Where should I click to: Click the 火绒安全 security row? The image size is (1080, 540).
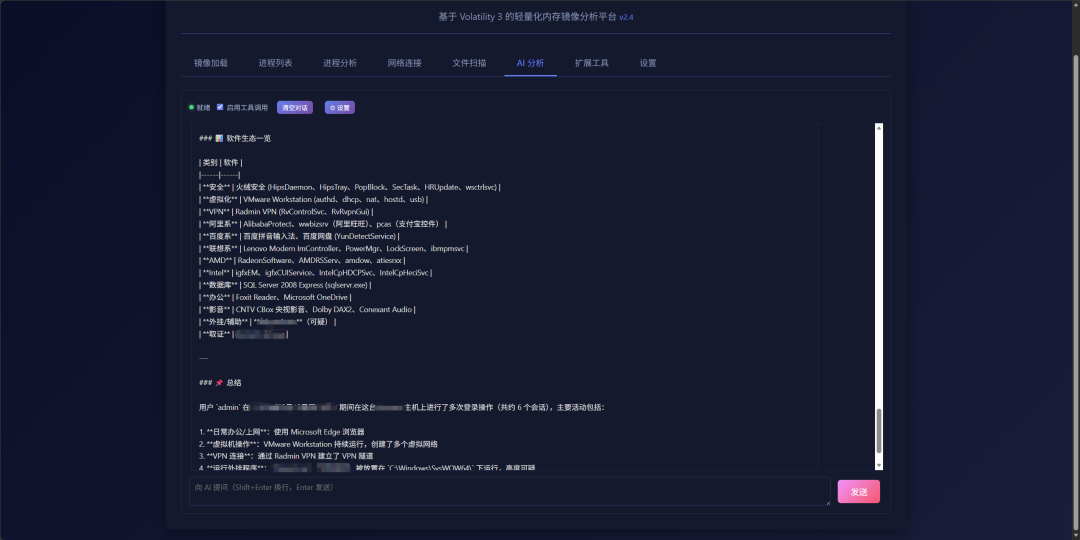(350, 187)
